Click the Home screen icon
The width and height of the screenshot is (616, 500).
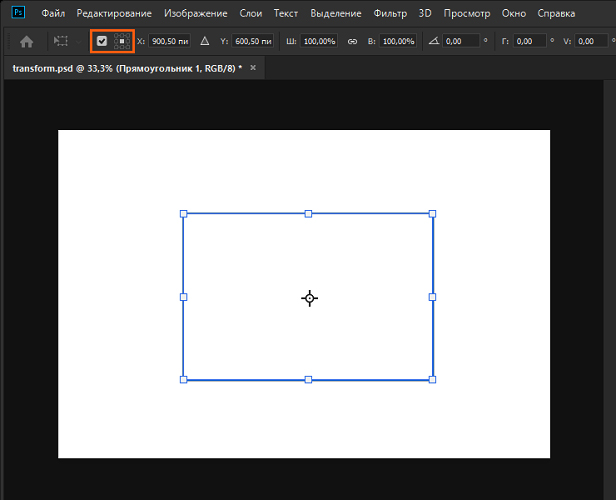tap(26, 41)
